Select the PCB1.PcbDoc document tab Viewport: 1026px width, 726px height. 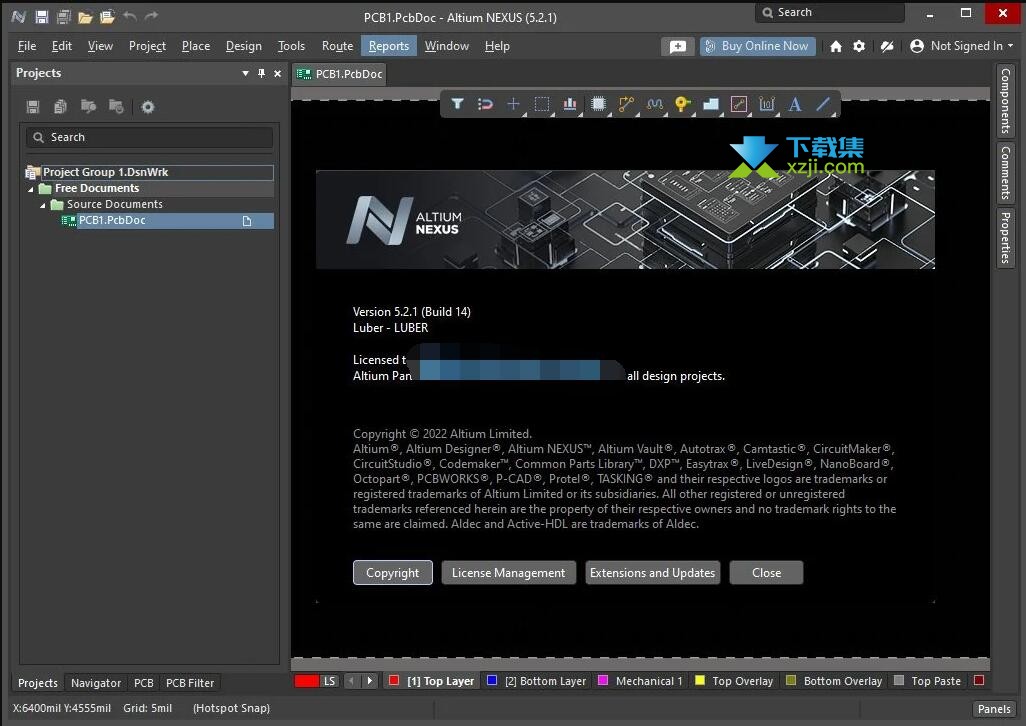click(340, 74)
